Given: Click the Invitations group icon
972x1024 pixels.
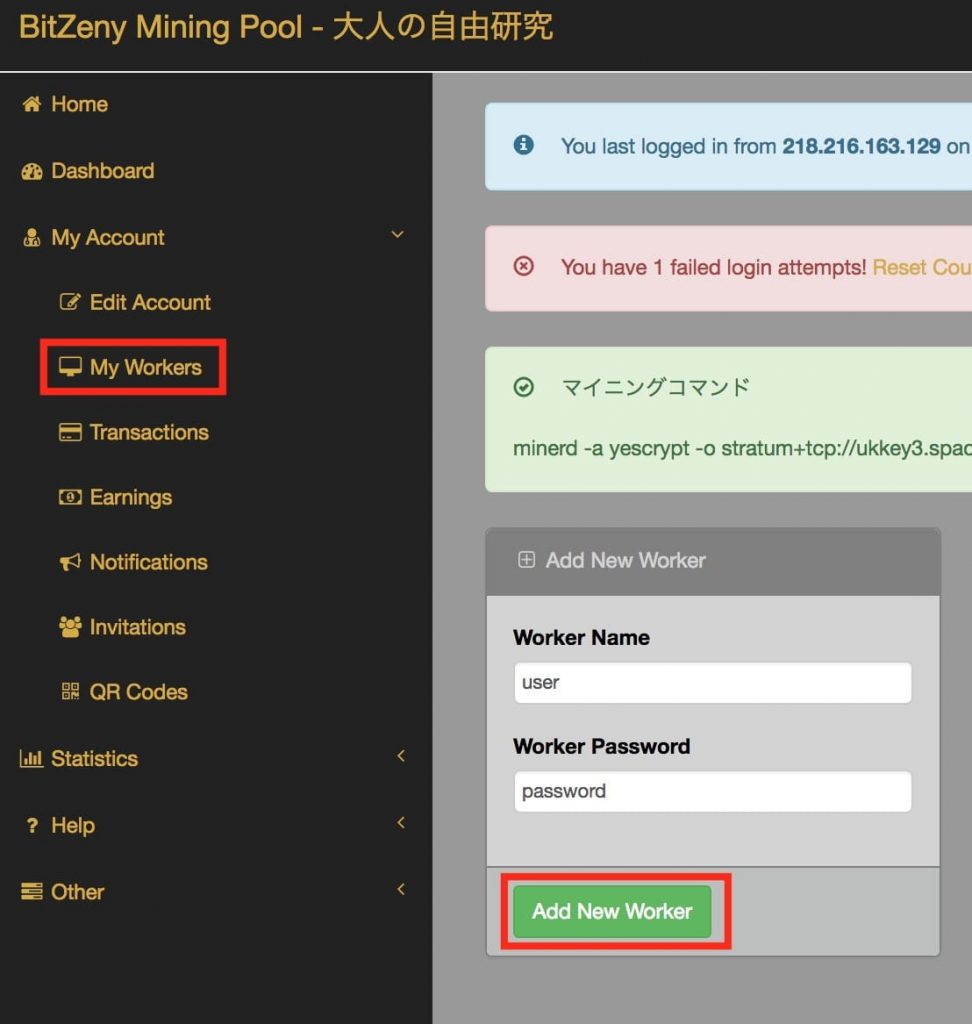Looking at the screenshot, I should coord(70,627).
